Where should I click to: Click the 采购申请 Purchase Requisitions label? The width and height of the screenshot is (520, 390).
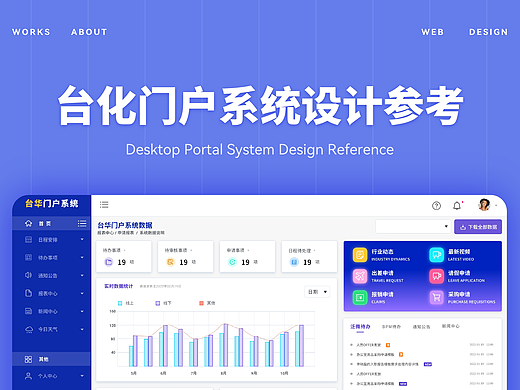point(471,297)
